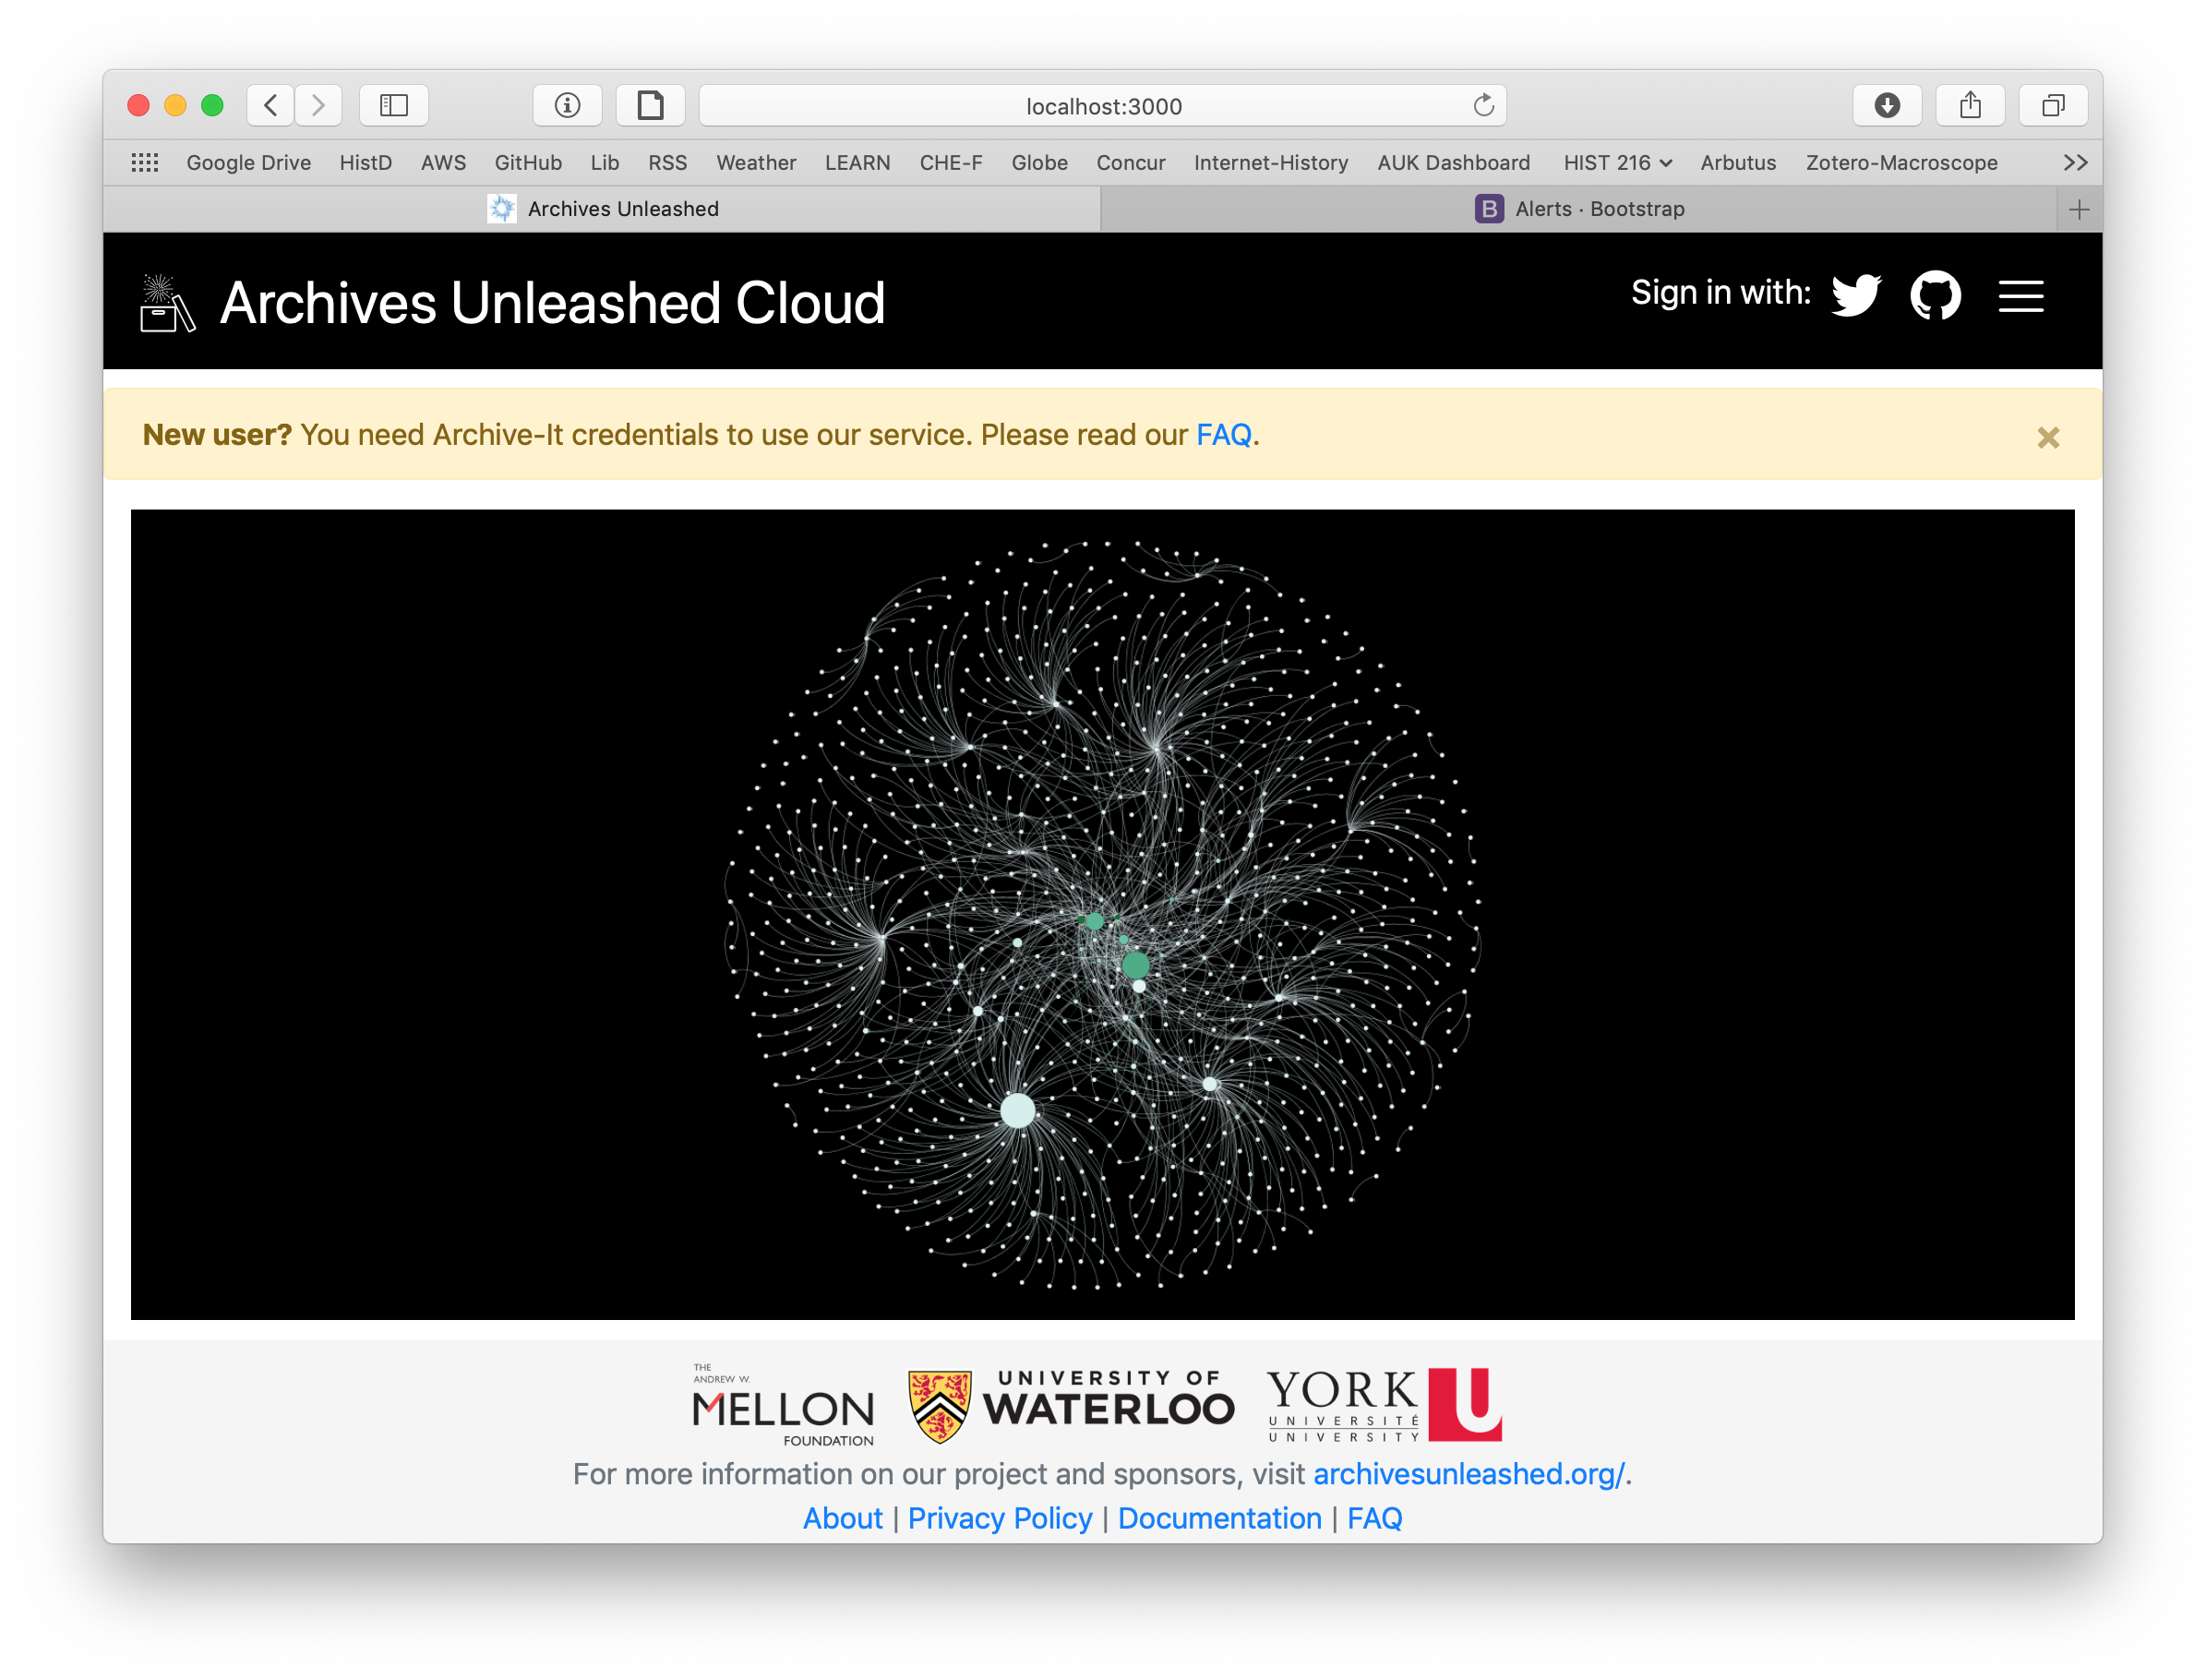Open the About footer link

842,1518
